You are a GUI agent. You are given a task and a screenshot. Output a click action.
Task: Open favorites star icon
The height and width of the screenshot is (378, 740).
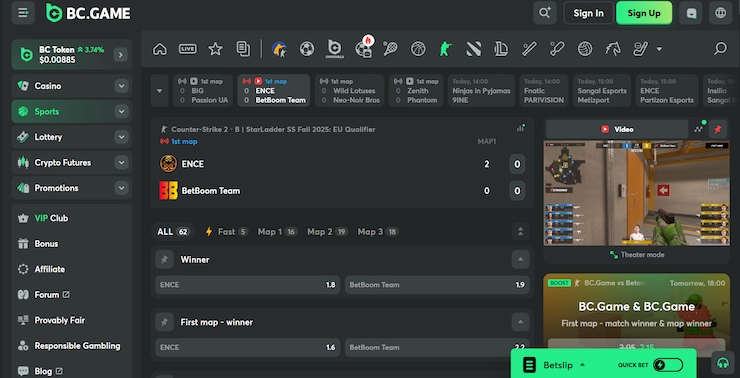[215, 49]
